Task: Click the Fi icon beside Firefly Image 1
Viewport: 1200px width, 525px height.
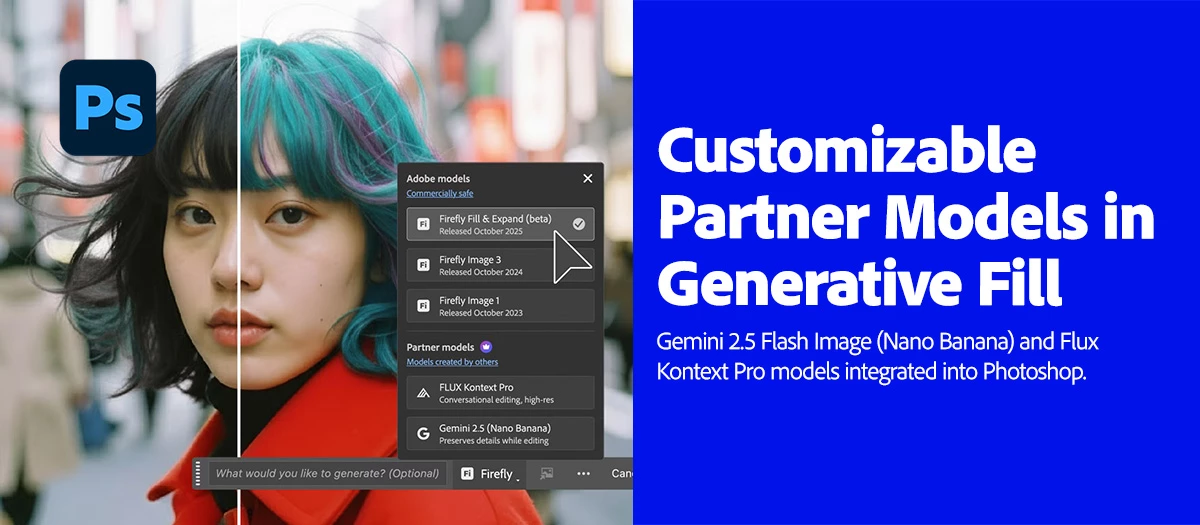Action: (423, 306)
